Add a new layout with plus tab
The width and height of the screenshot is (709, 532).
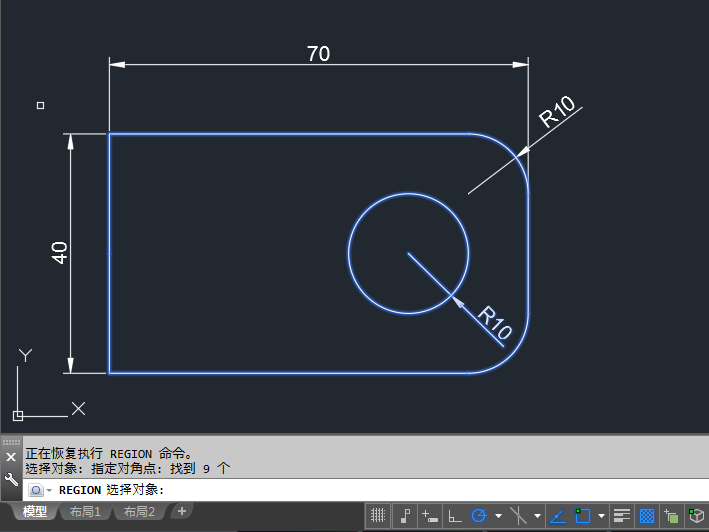[182, 511]
